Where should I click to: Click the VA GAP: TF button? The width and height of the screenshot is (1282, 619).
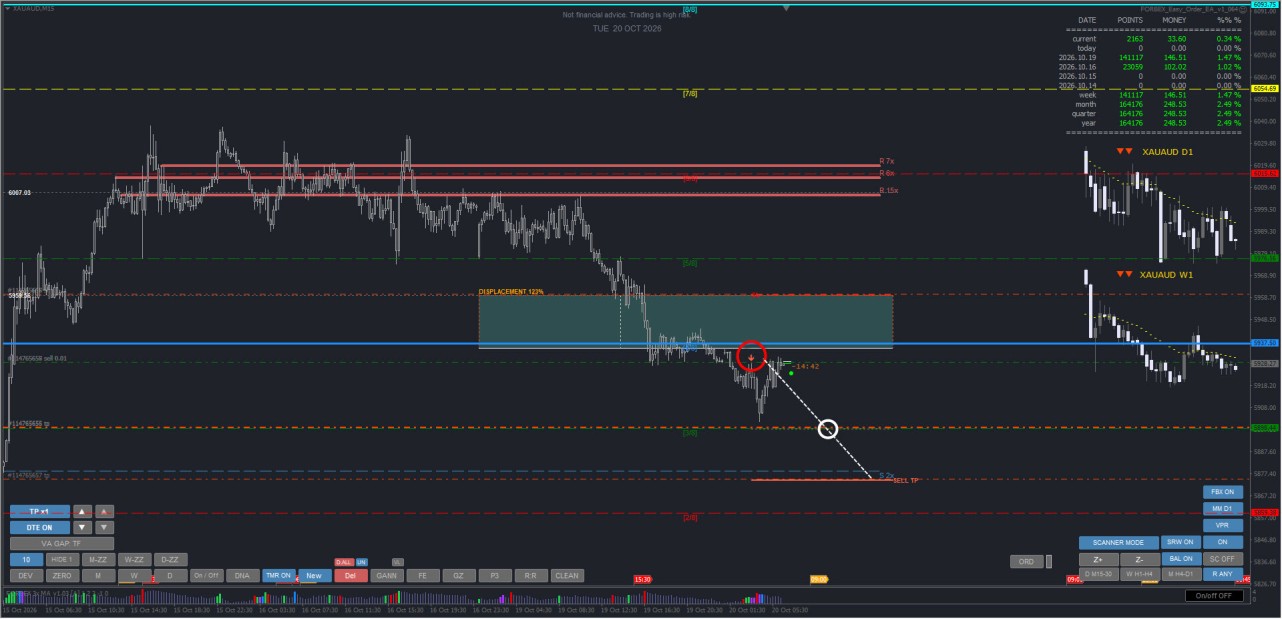click(x=62, y=543)
